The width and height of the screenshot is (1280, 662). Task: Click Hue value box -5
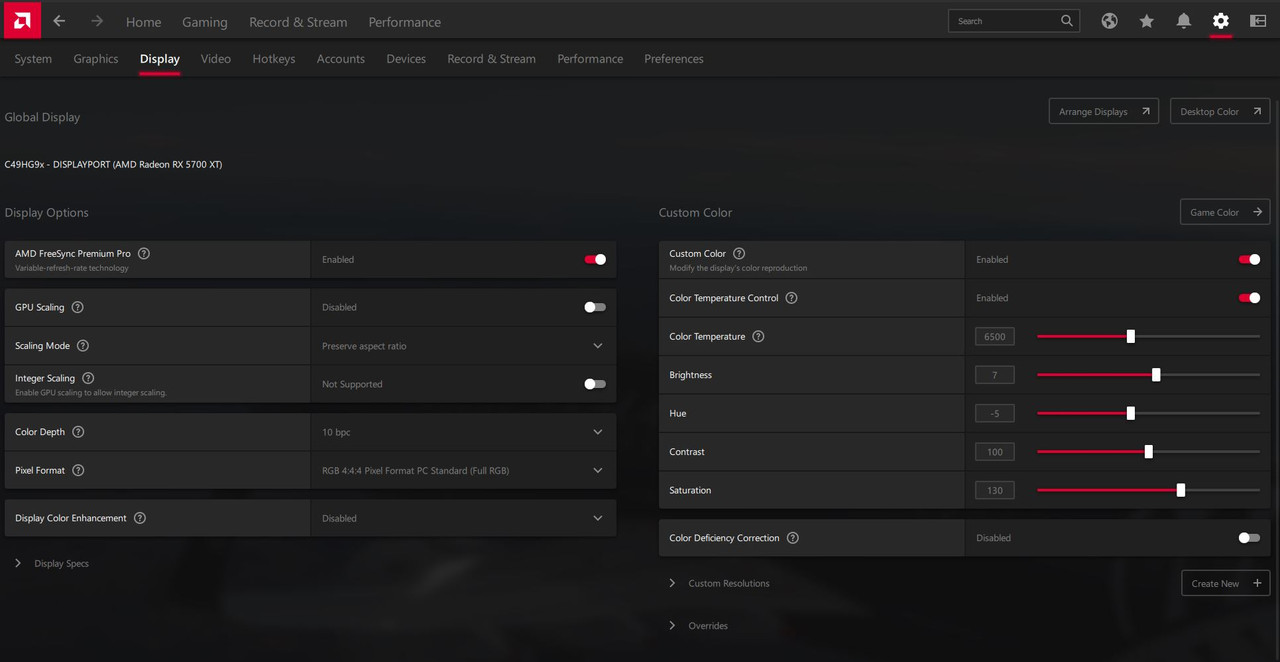click(x=994, y=413)
